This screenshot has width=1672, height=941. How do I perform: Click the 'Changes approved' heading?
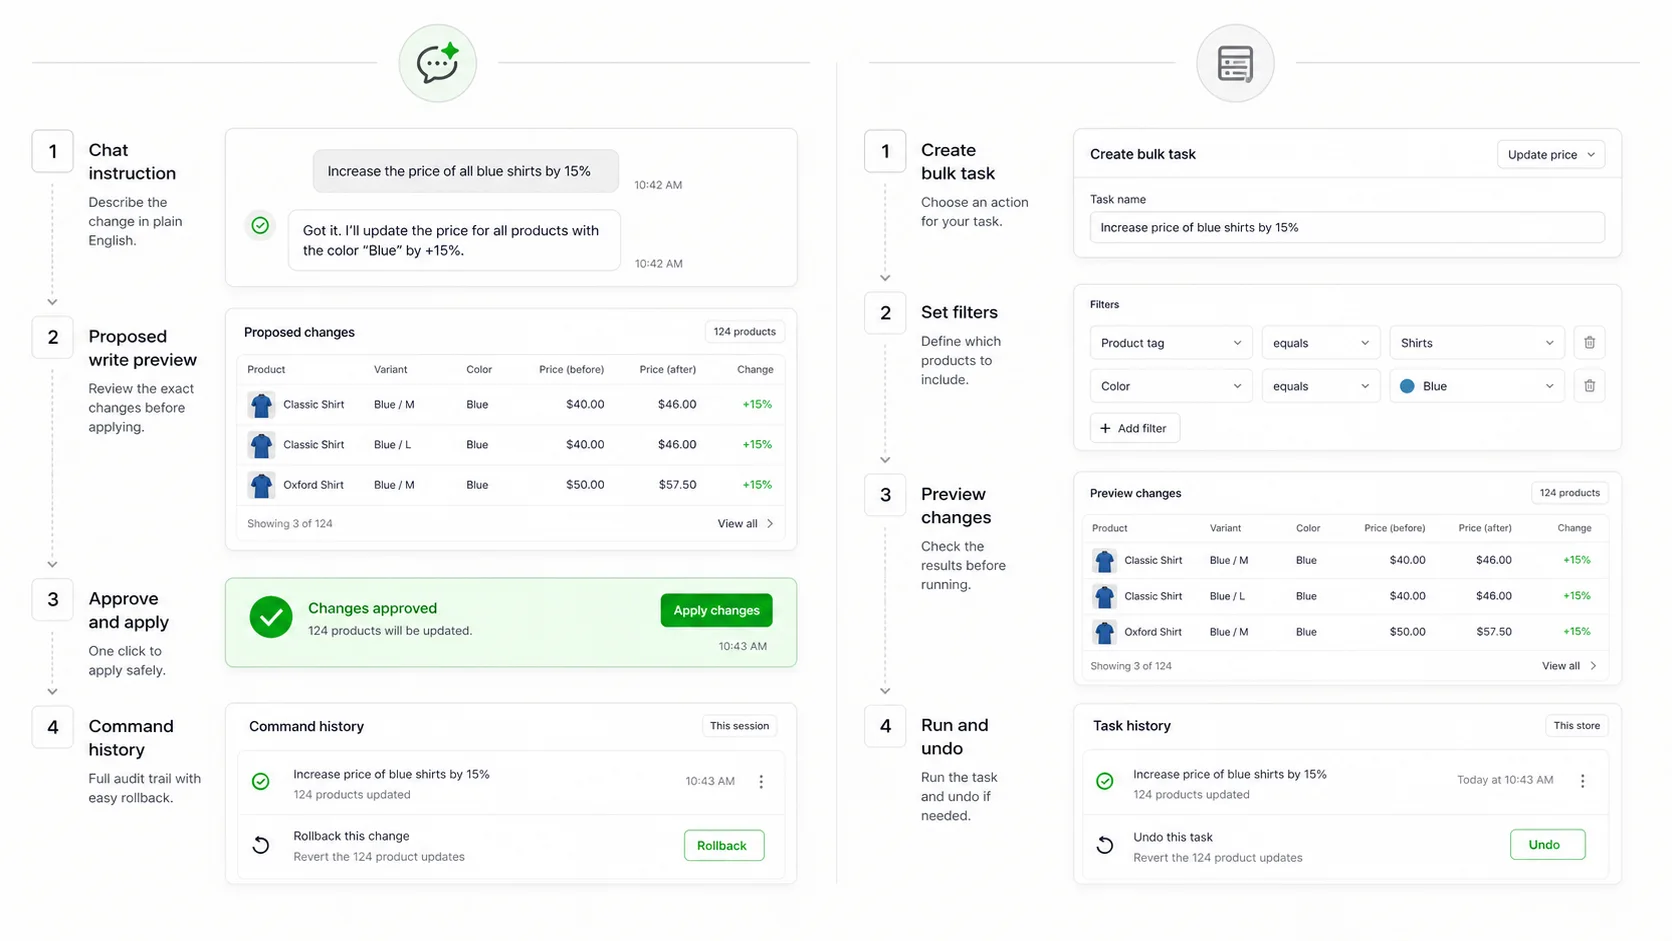(x=372, y=608)
